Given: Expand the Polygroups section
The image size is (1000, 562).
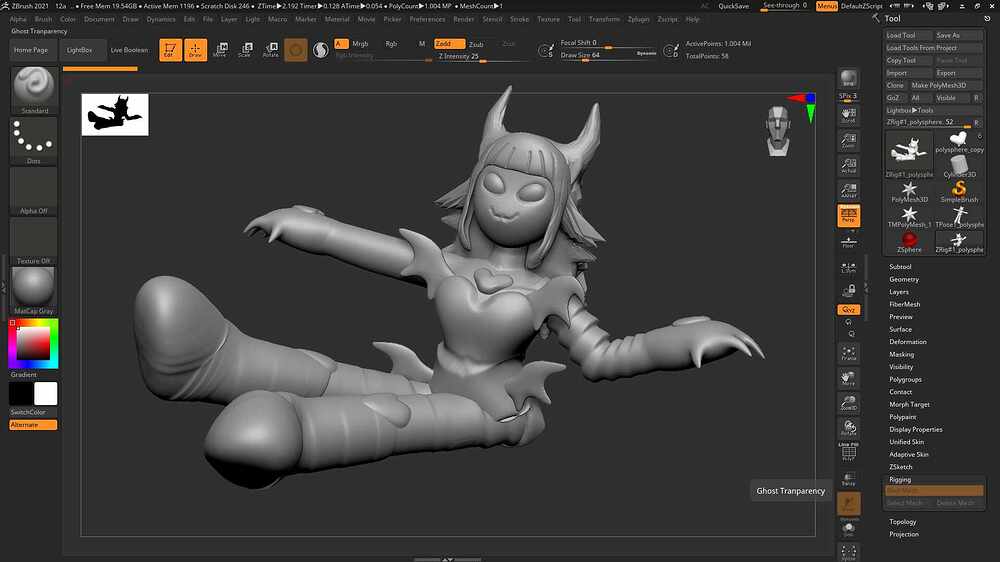Looking at the screenshot, I should coord(905,380).
